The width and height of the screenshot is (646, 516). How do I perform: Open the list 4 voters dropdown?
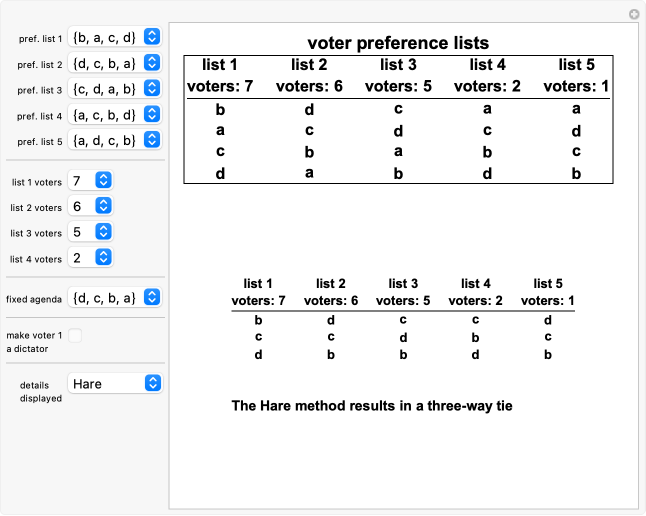point(90,258)
